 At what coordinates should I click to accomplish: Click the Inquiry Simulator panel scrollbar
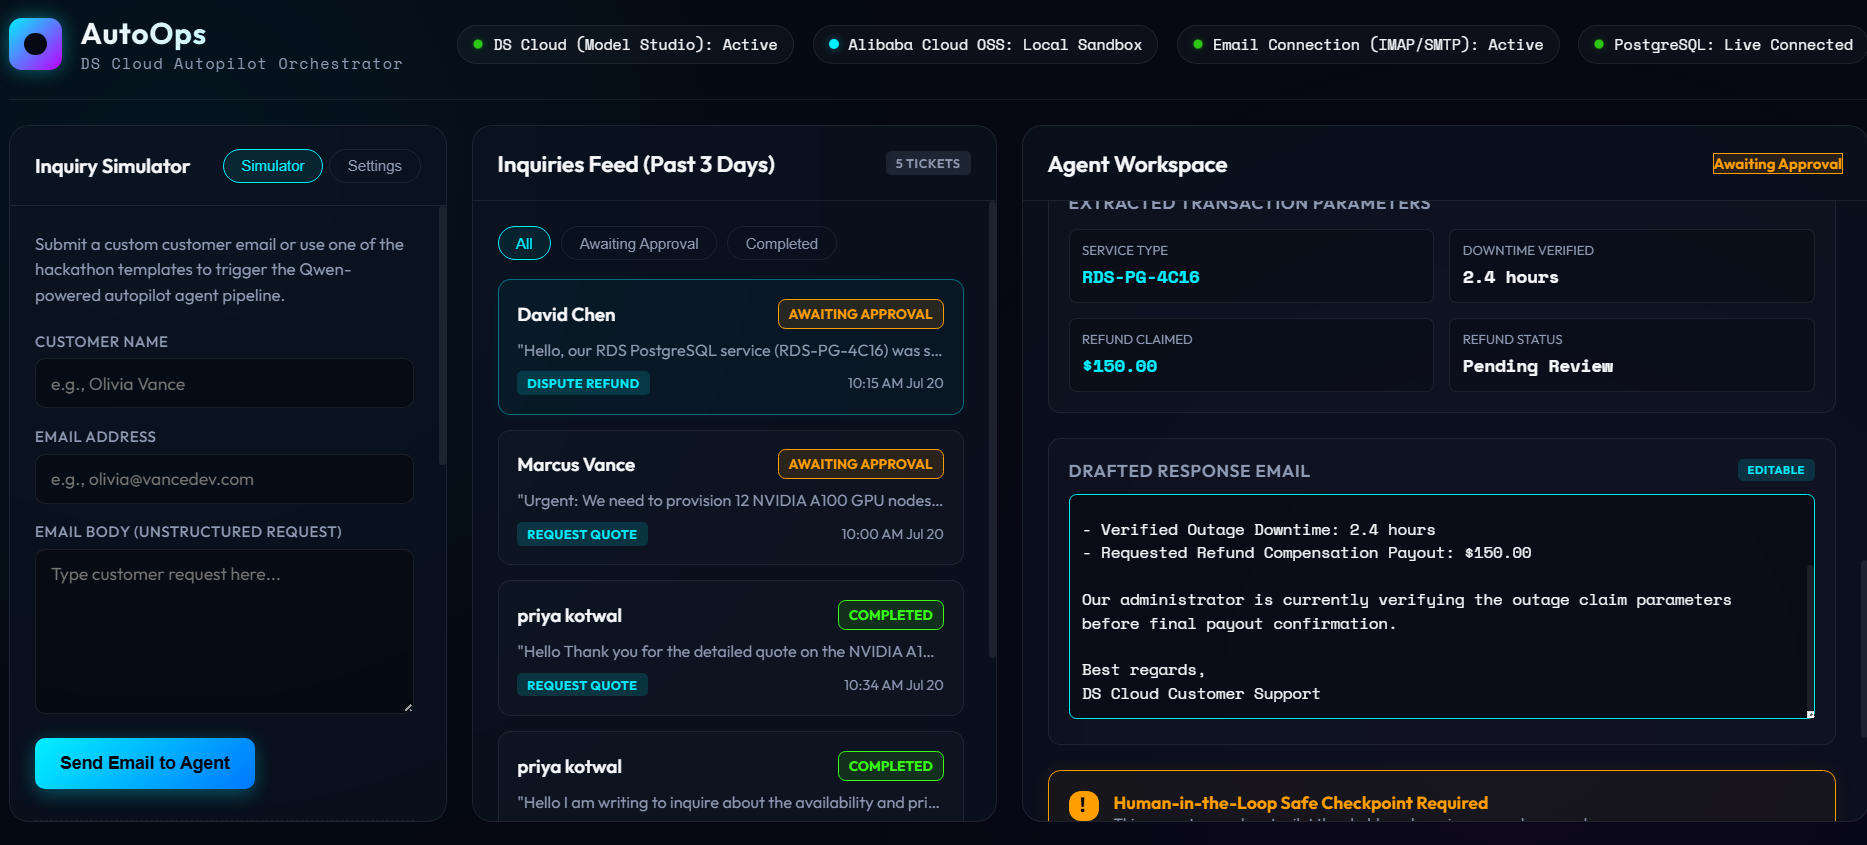pyautogui.click(x=442, y=336)
